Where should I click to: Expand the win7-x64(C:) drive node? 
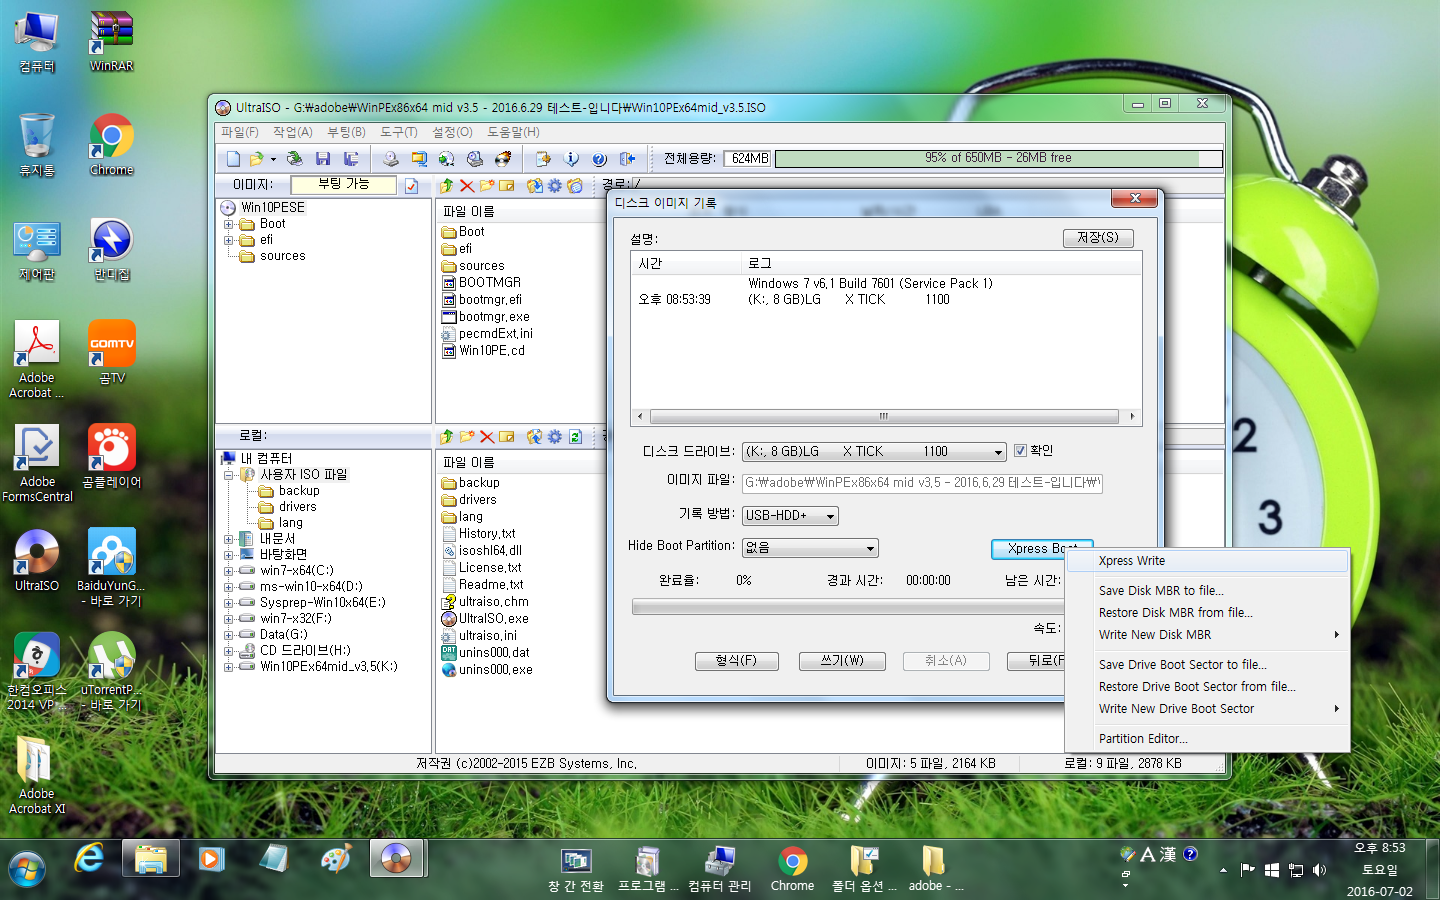228,571
